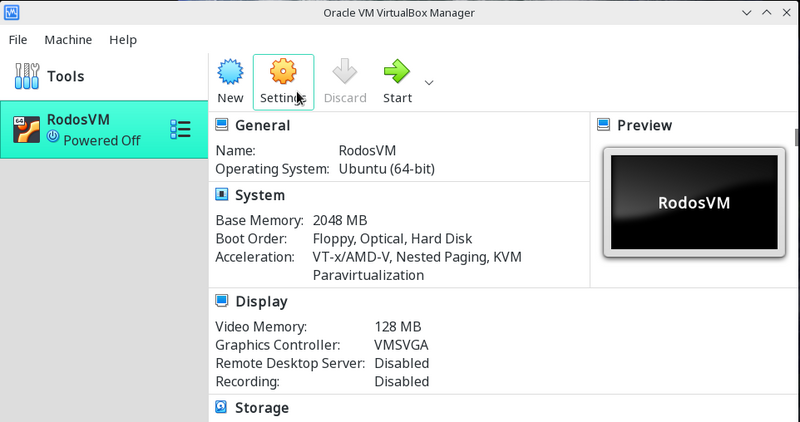Collapse the Preview section header
This screenshot has width=800, height=422.
click(x=644, y=125)
